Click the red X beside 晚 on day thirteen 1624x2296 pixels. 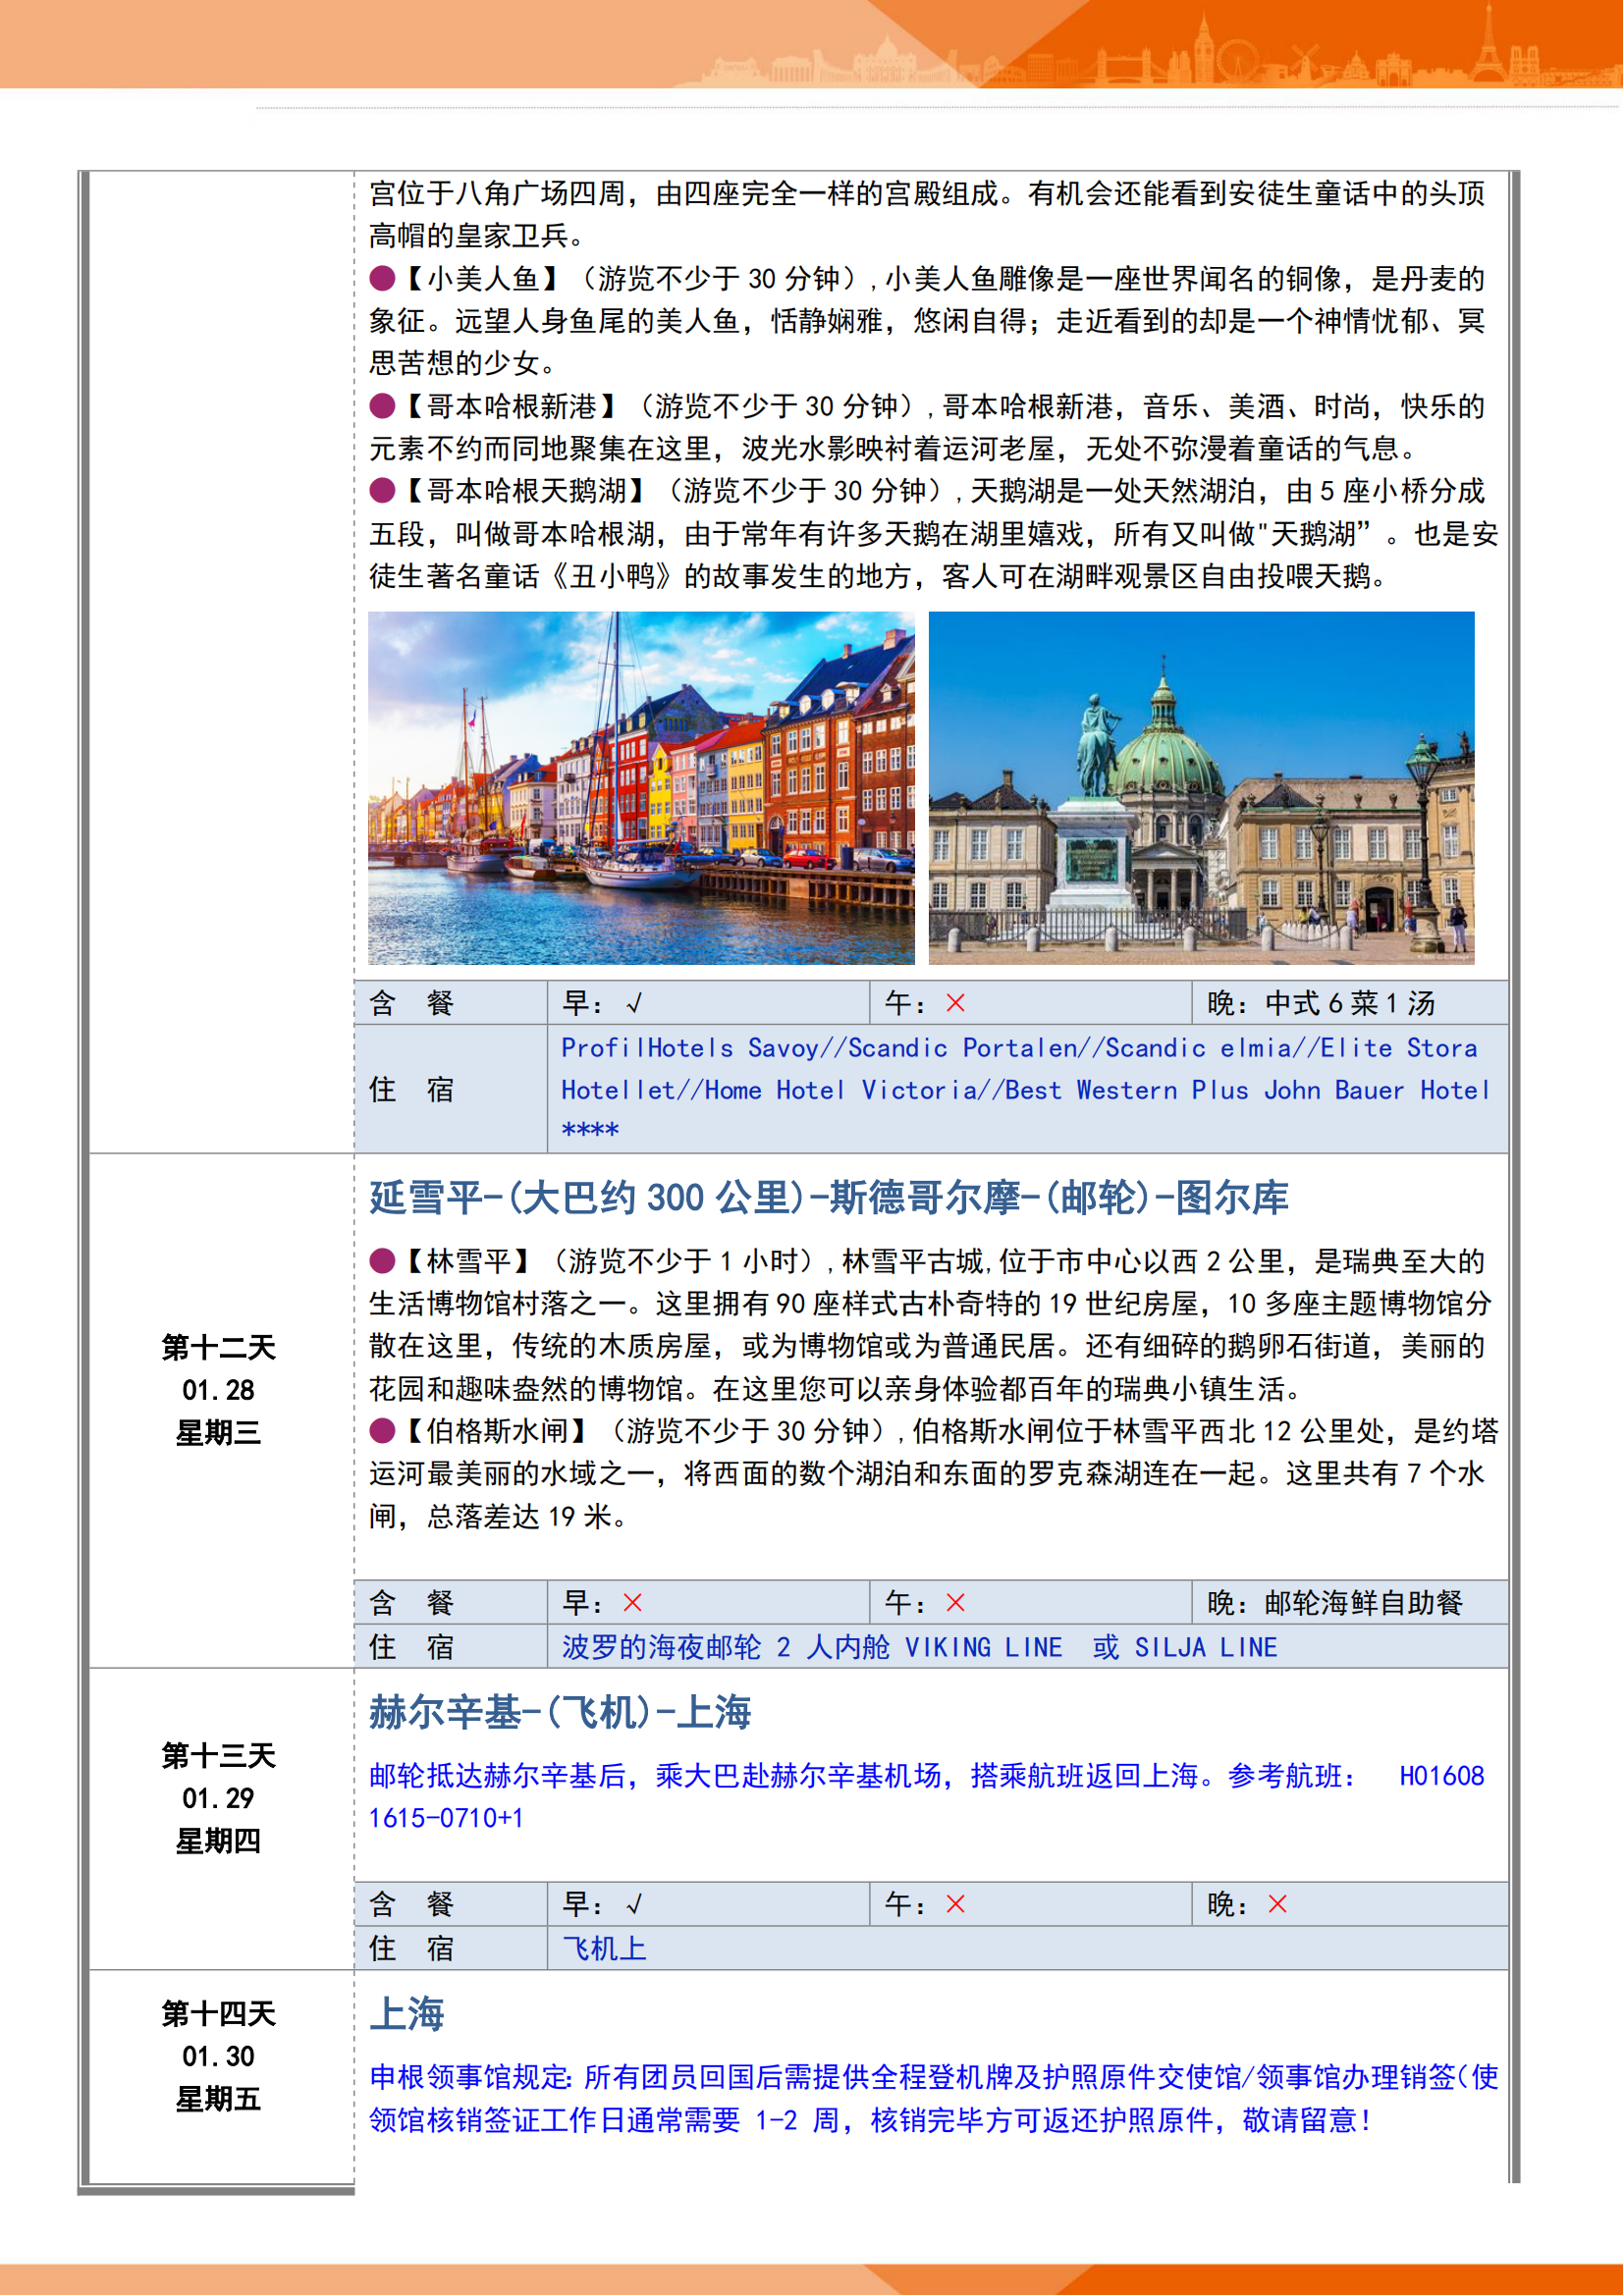click(1277, 1904)
